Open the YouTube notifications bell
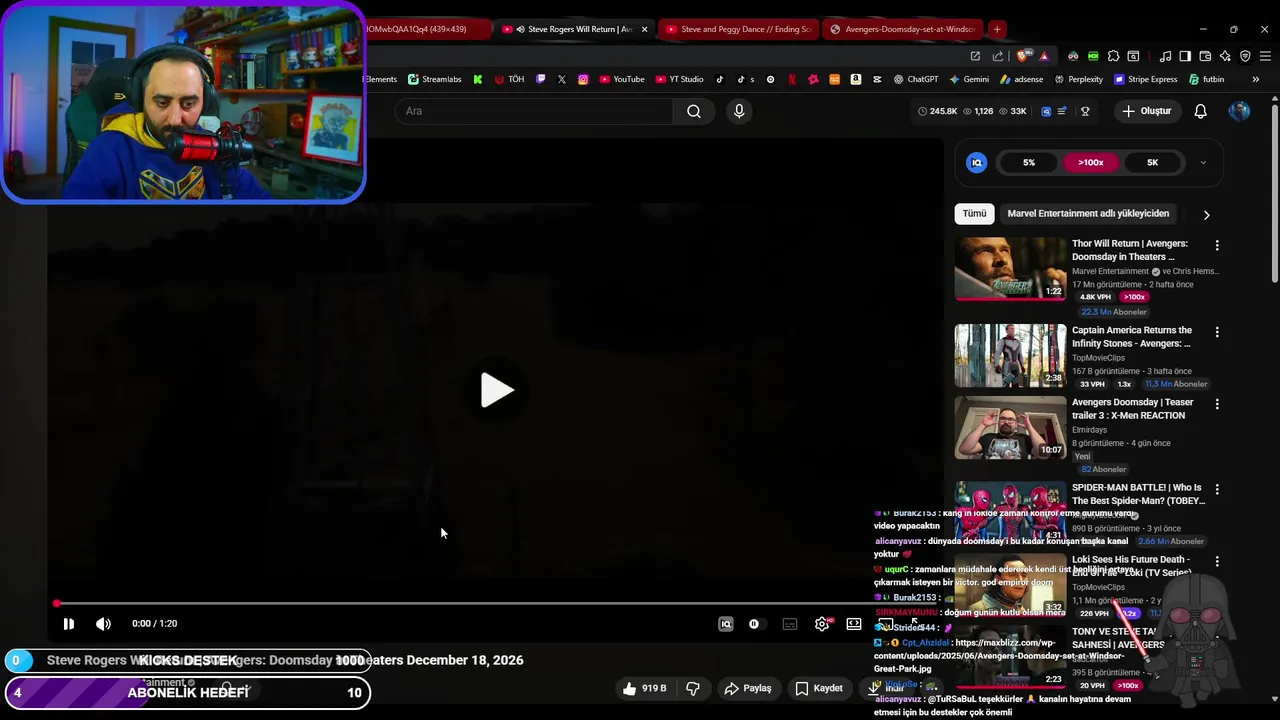 coord(1200,111)
